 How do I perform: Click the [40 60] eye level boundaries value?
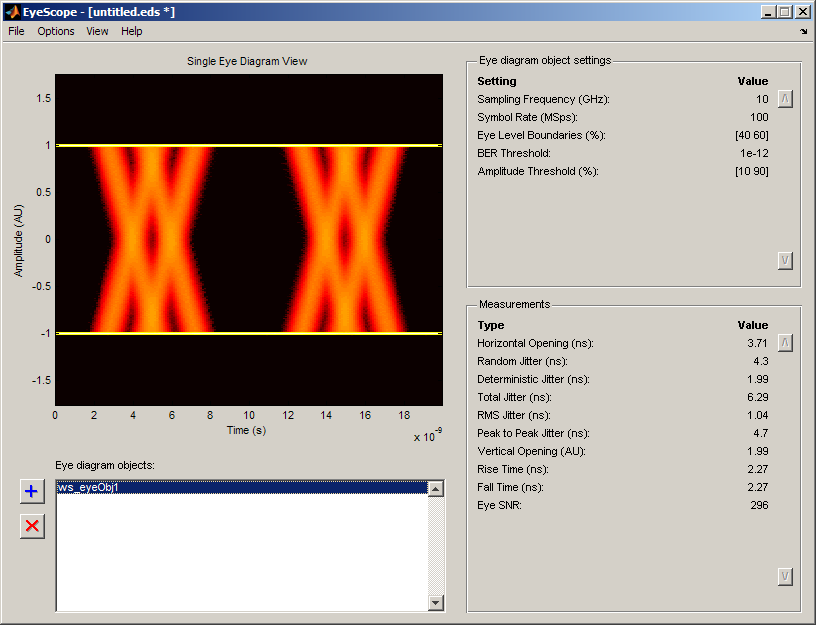click(x=751, y=135)
